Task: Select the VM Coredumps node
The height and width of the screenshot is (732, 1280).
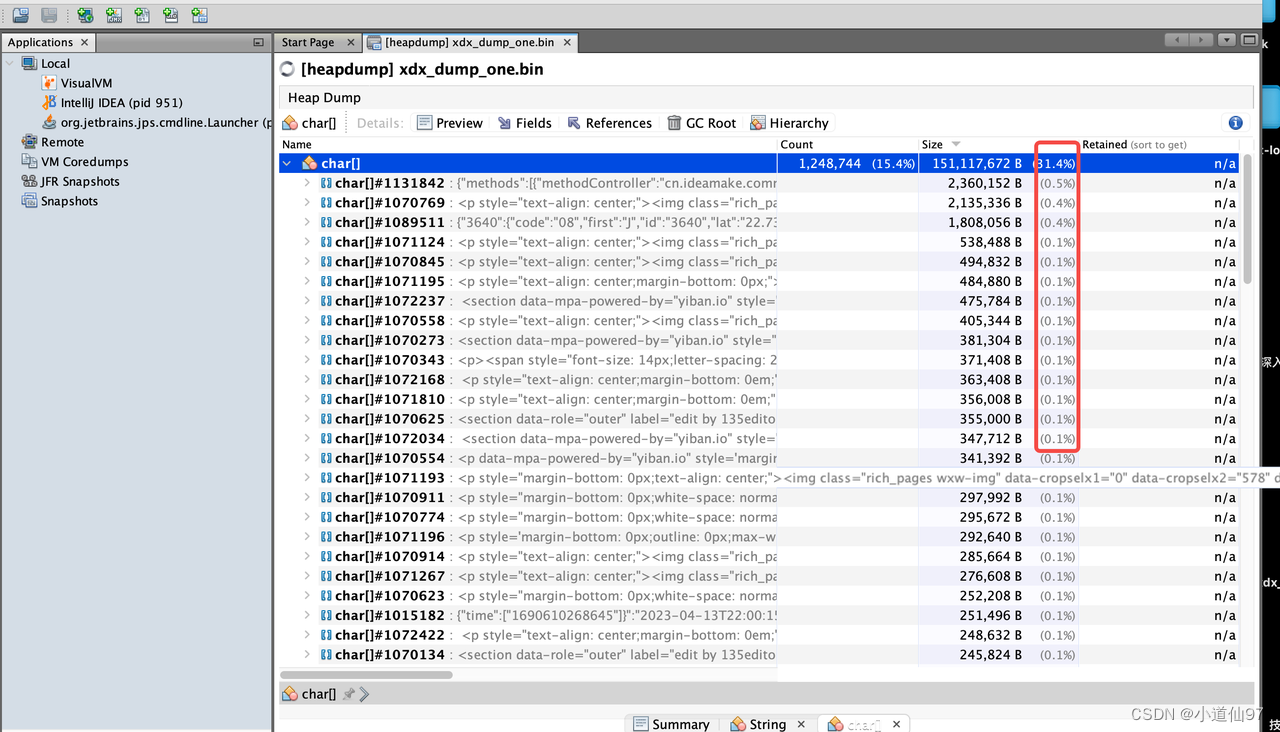Action: (75, 161)
